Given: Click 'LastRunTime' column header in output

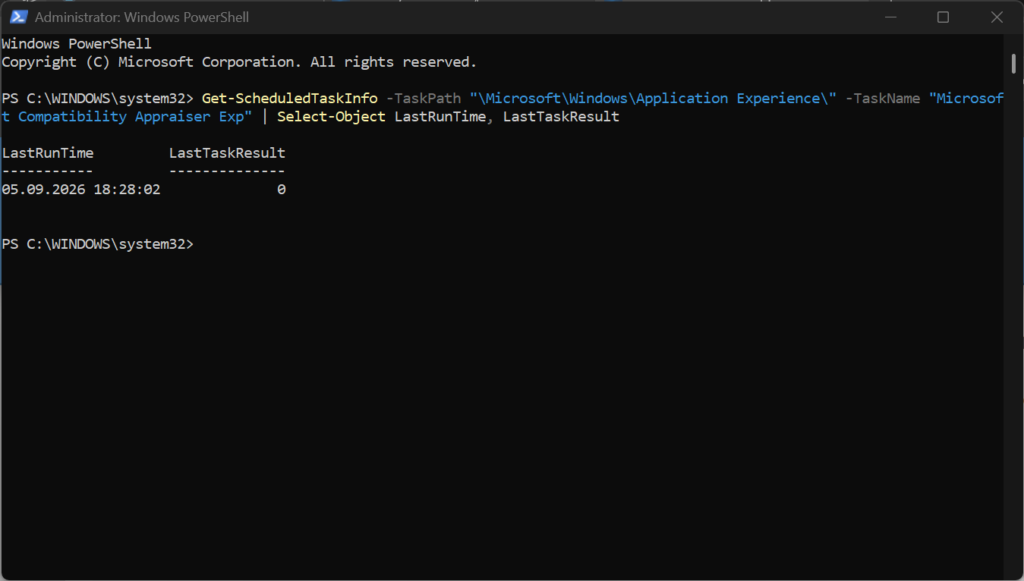Looking at the screenshot, I should coord(48,153).
